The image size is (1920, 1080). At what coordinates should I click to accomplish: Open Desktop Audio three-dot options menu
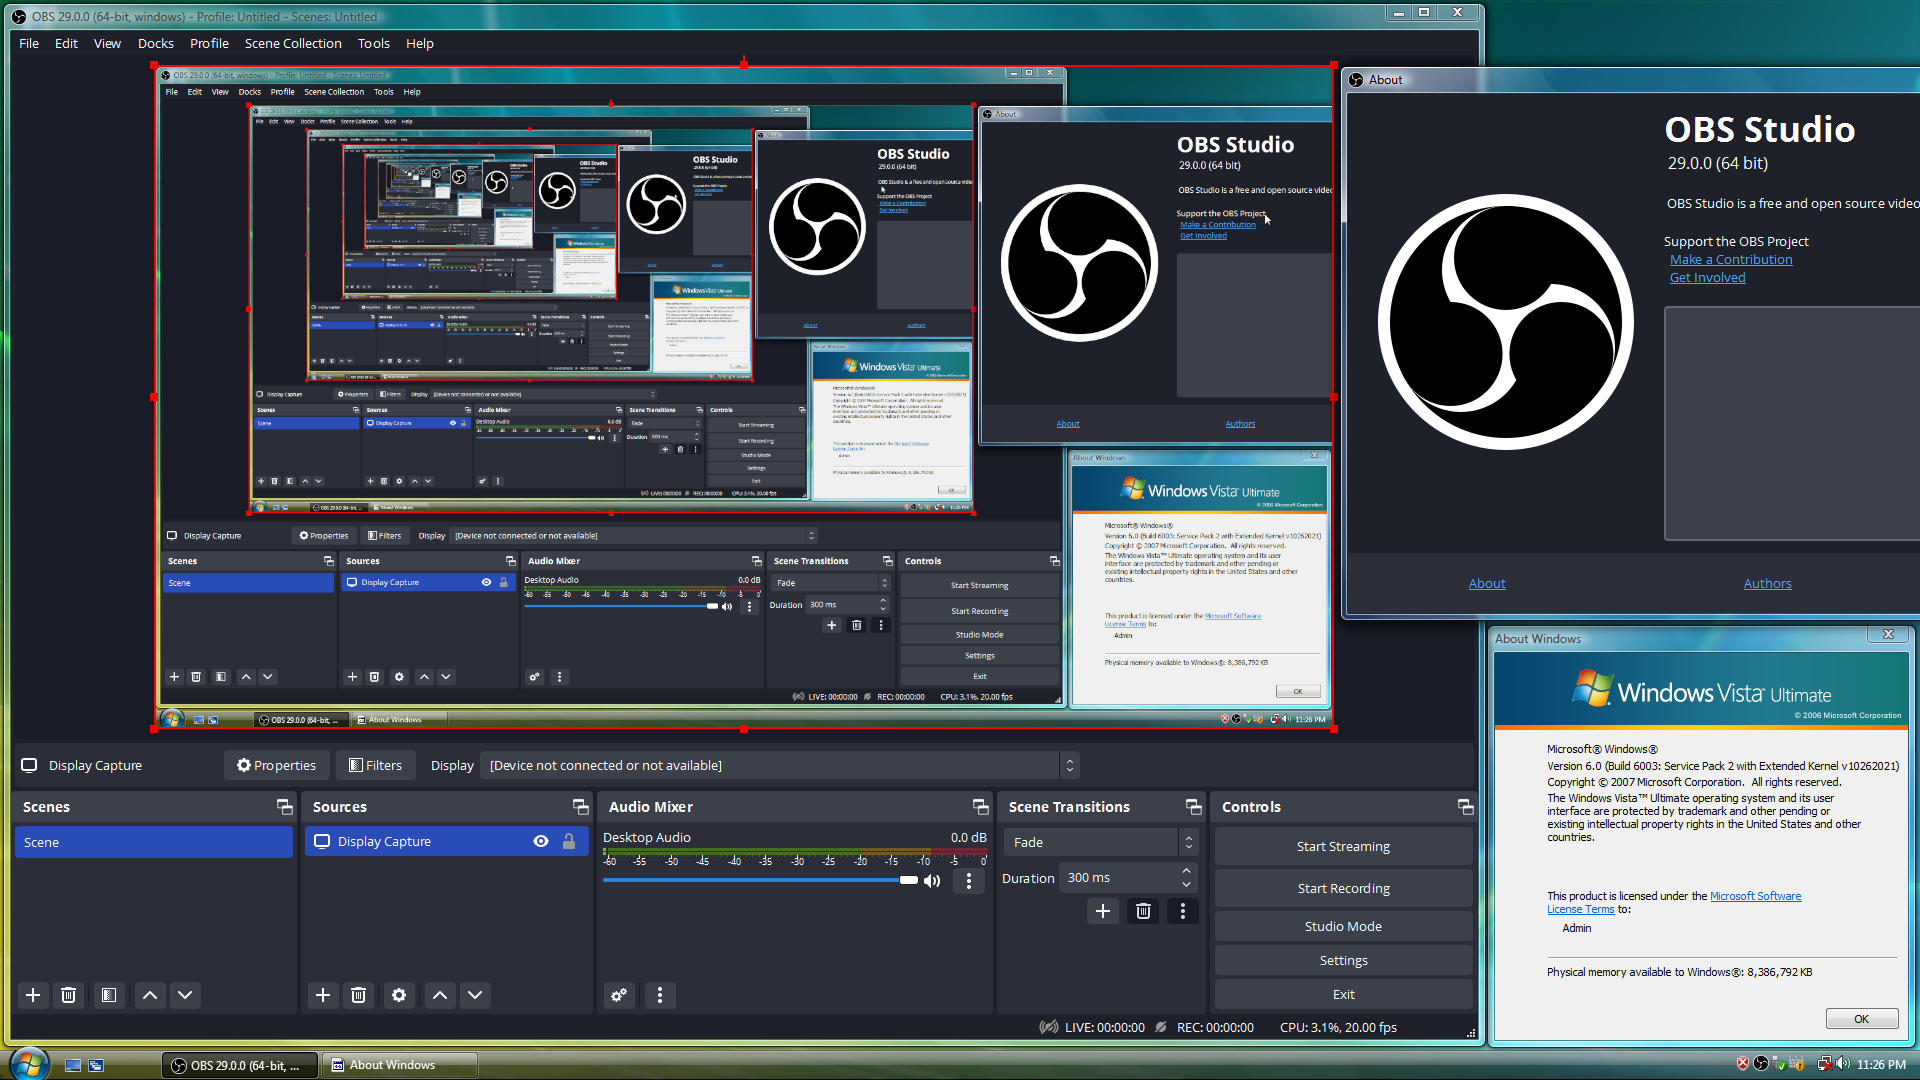coord(968,881)
